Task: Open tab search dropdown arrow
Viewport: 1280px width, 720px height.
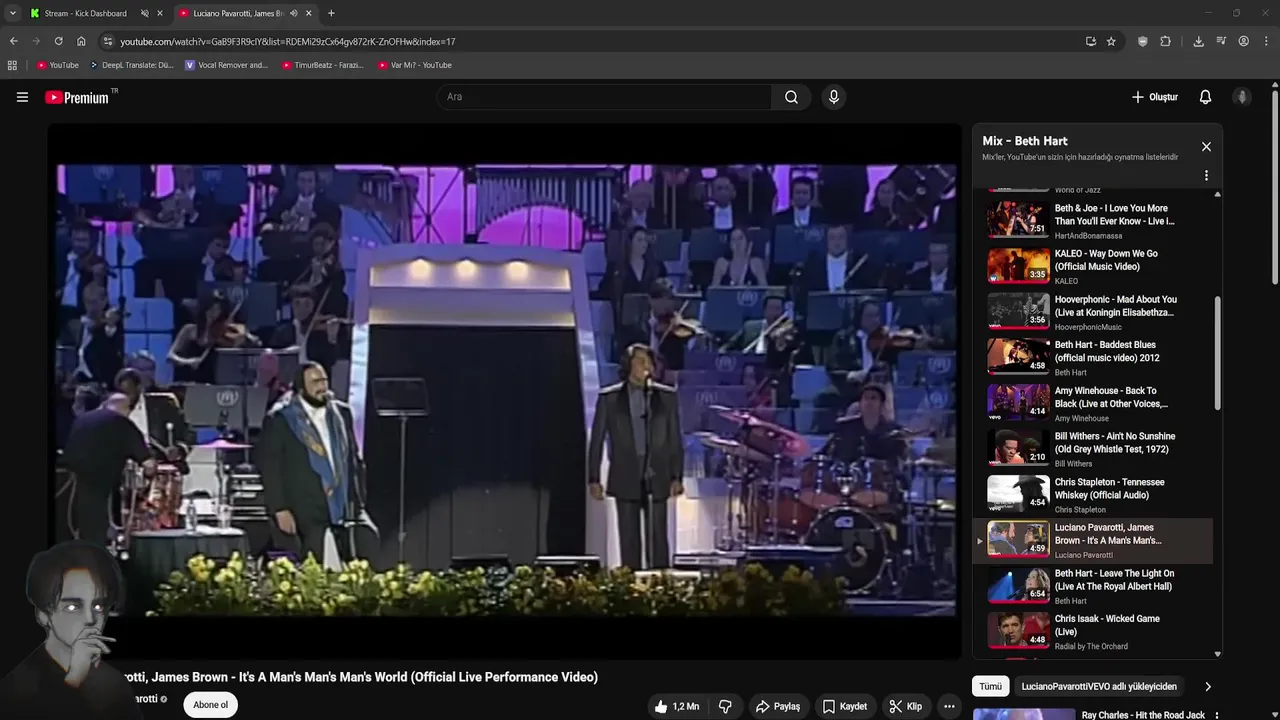Action: point(12,13)
